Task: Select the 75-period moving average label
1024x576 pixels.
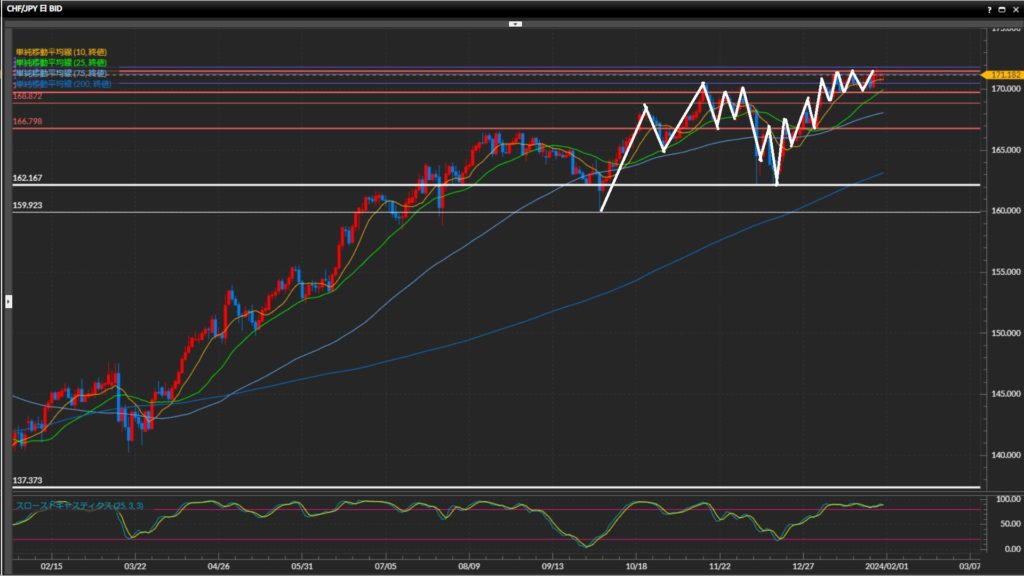Action: click(x=60, y=74)
